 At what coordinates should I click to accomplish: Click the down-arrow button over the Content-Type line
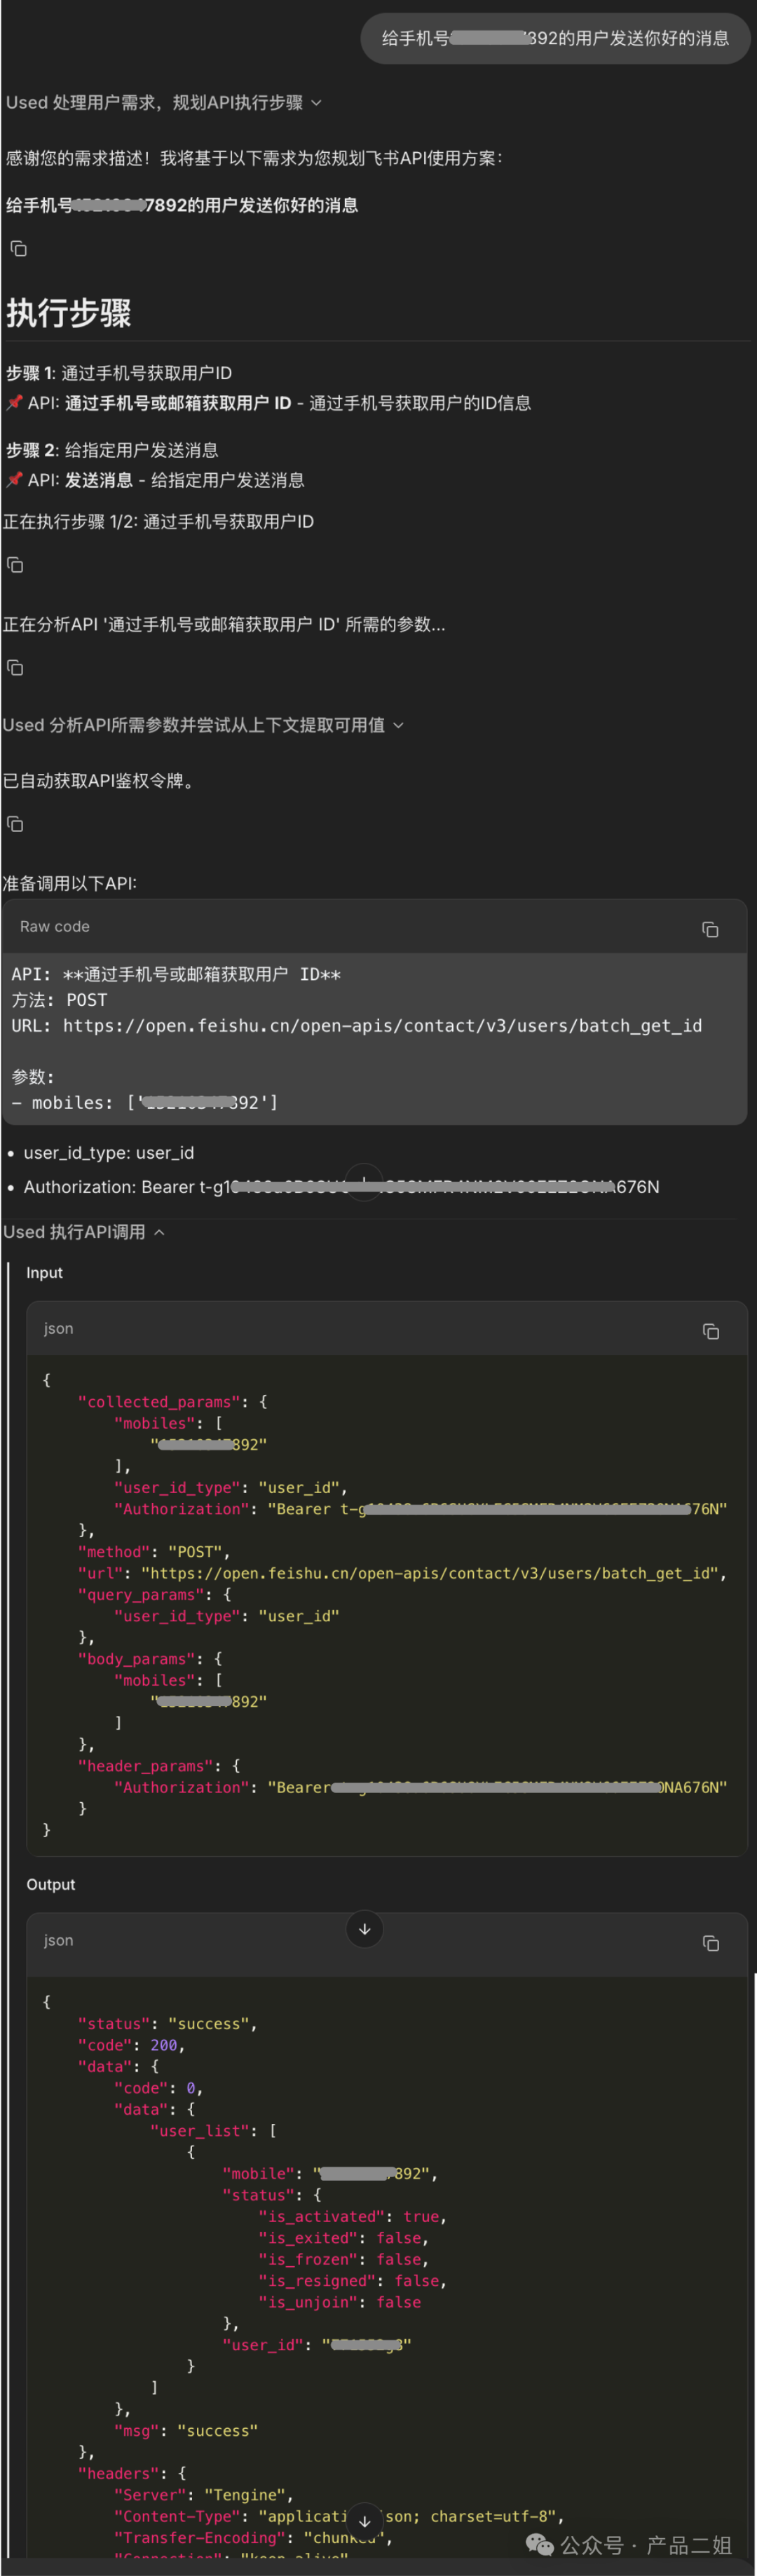[364, 2521]
